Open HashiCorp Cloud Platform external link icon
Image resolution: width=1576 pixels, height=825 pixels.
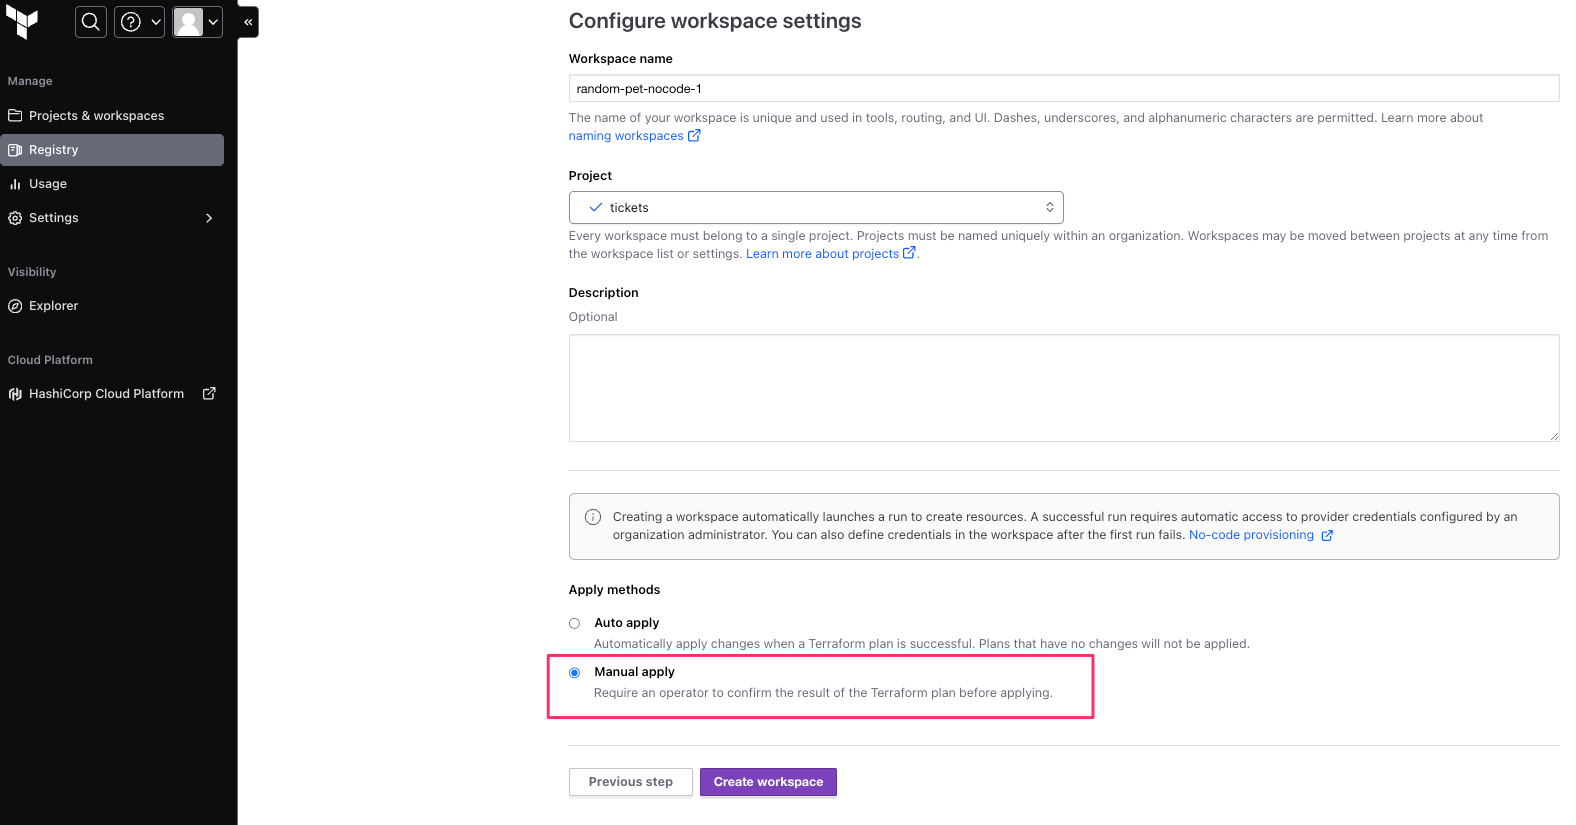tap(209, 394)
